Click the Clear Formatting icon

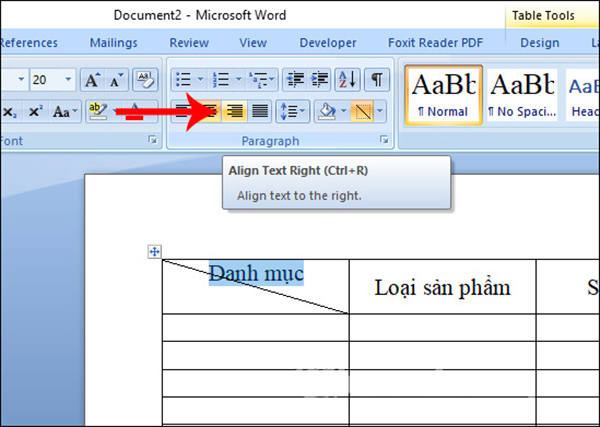click(145, 80)
